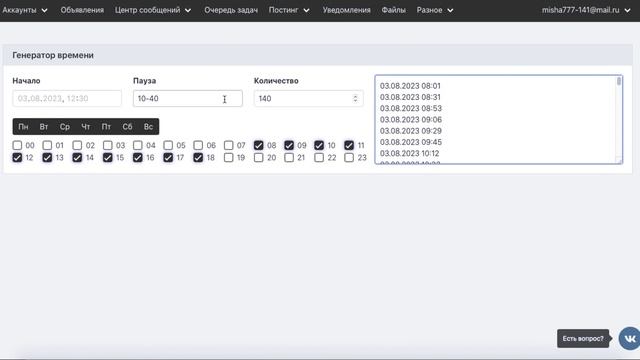640x360 pixels.
Task: Click into the Пауза input field
Action: click(188, 98)
